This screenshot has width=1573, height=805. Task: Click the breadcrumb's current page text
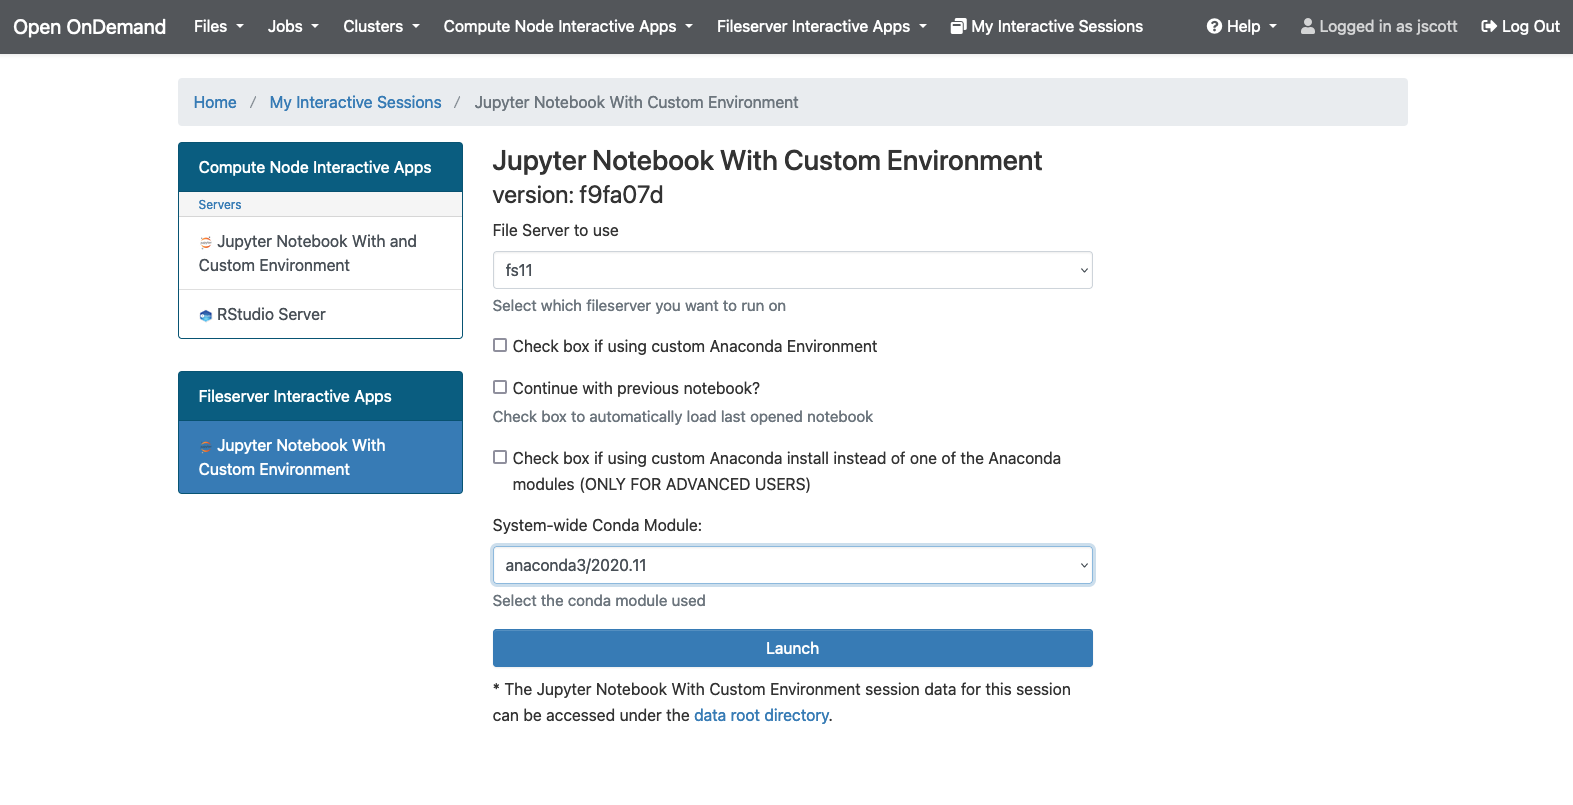pos(636,102)
